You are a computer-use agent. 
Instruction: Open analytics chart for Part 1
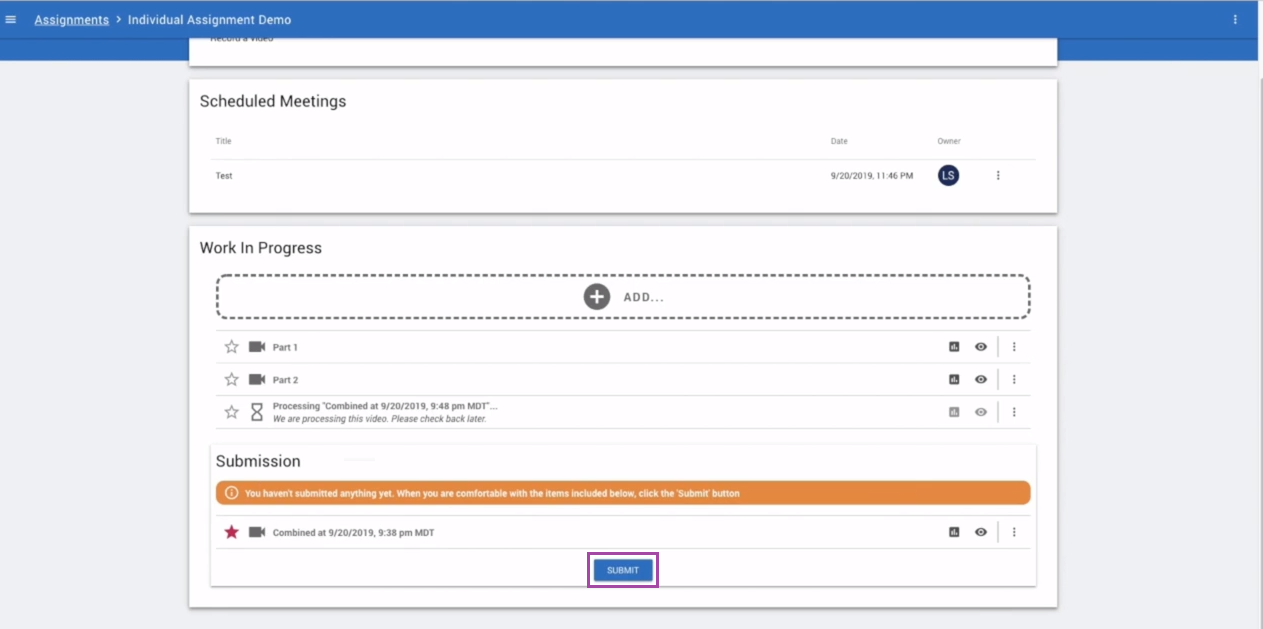coord(954,347)
